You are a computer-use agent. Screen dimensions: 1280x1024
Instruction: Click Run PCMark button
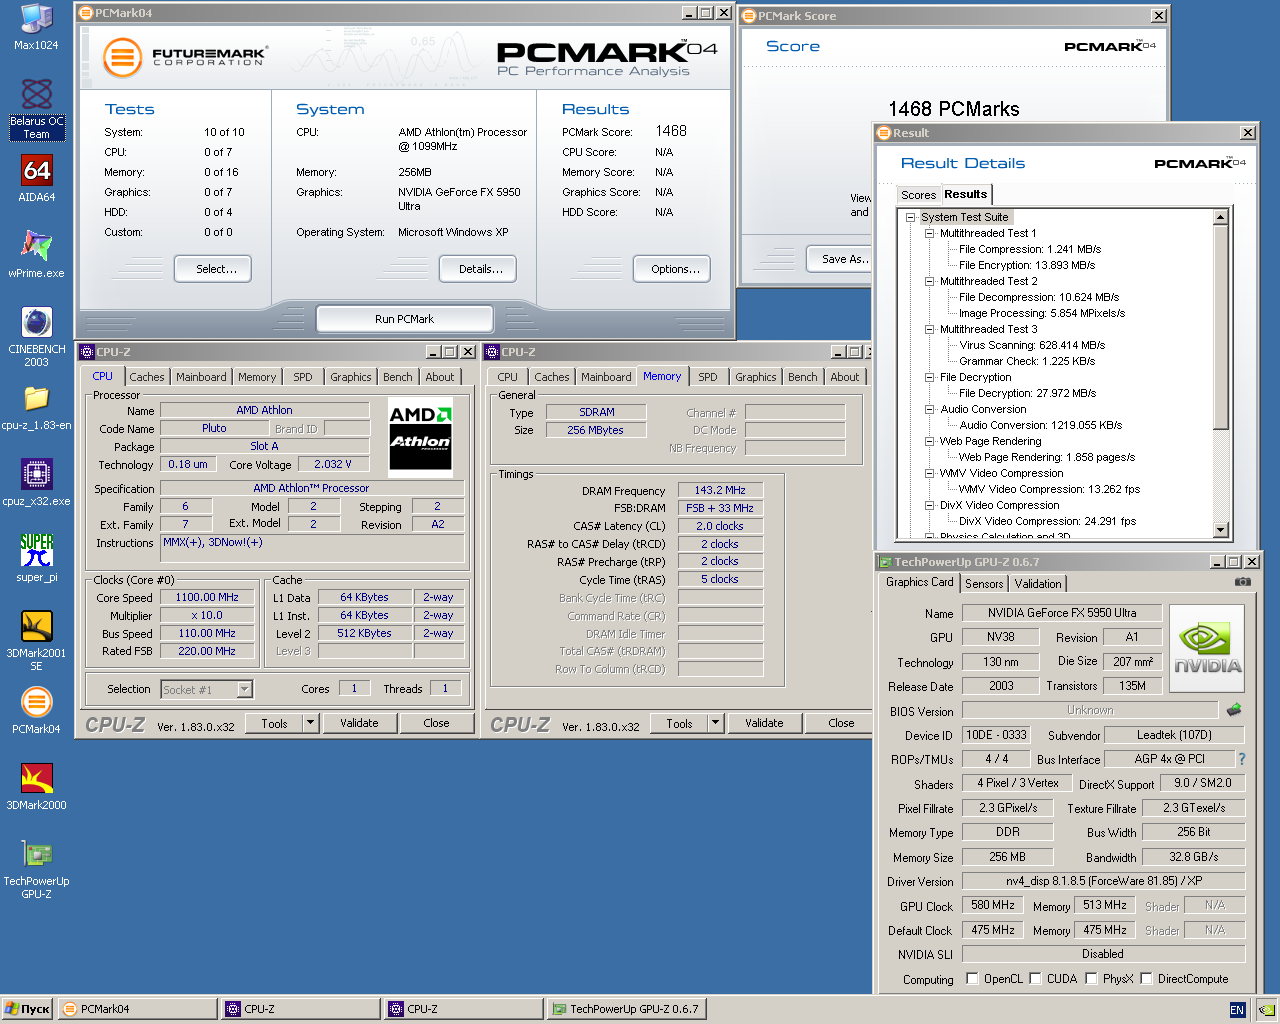tap(404, 319)
